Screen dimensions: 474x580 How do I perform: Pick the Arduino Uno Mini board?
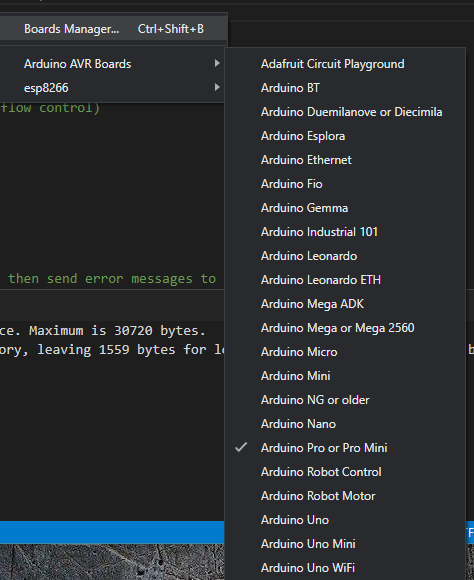[345, 544]
